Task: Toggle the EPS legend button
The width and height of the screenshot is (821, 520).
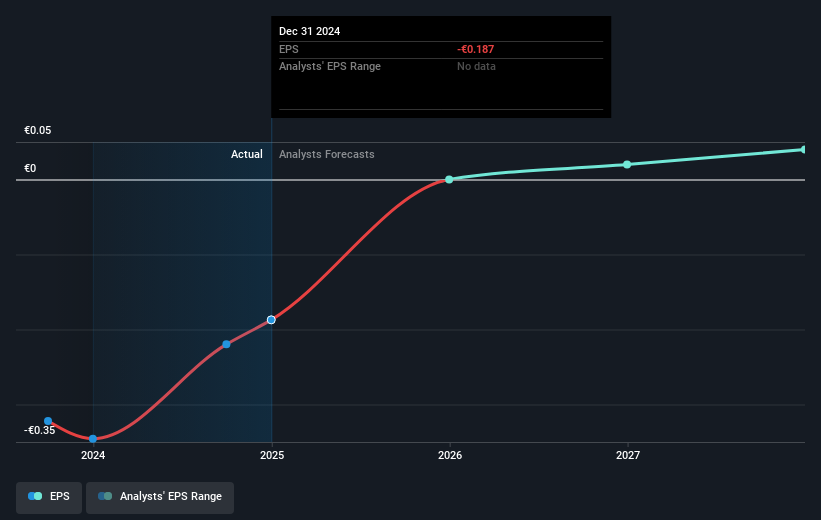Action: (49, 497)
